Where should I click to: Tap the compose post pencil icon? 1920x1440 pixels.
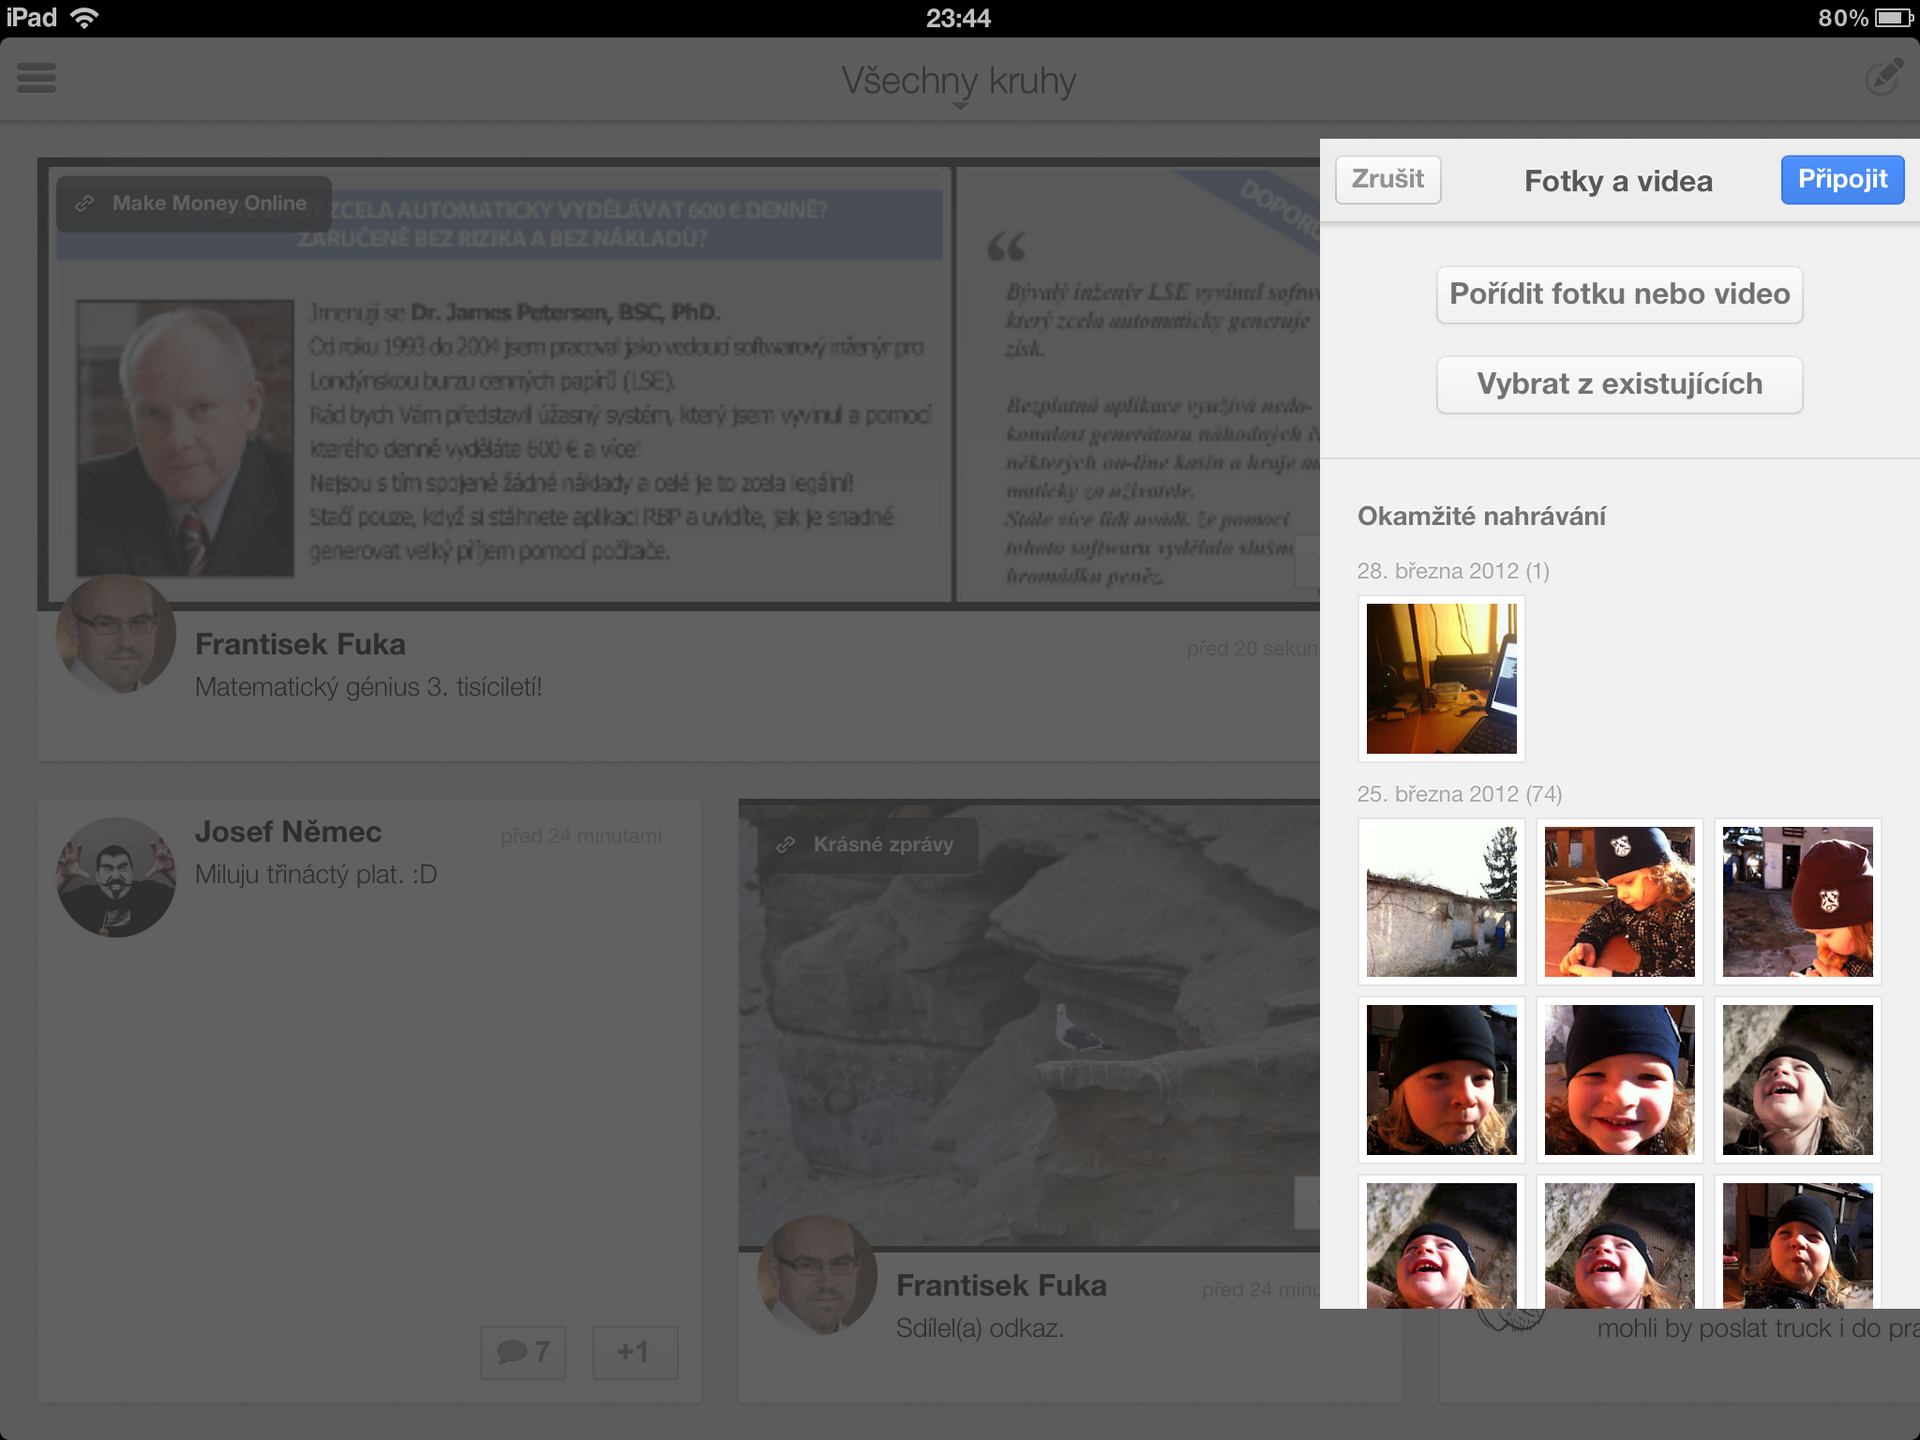(x=1884, y=78)
